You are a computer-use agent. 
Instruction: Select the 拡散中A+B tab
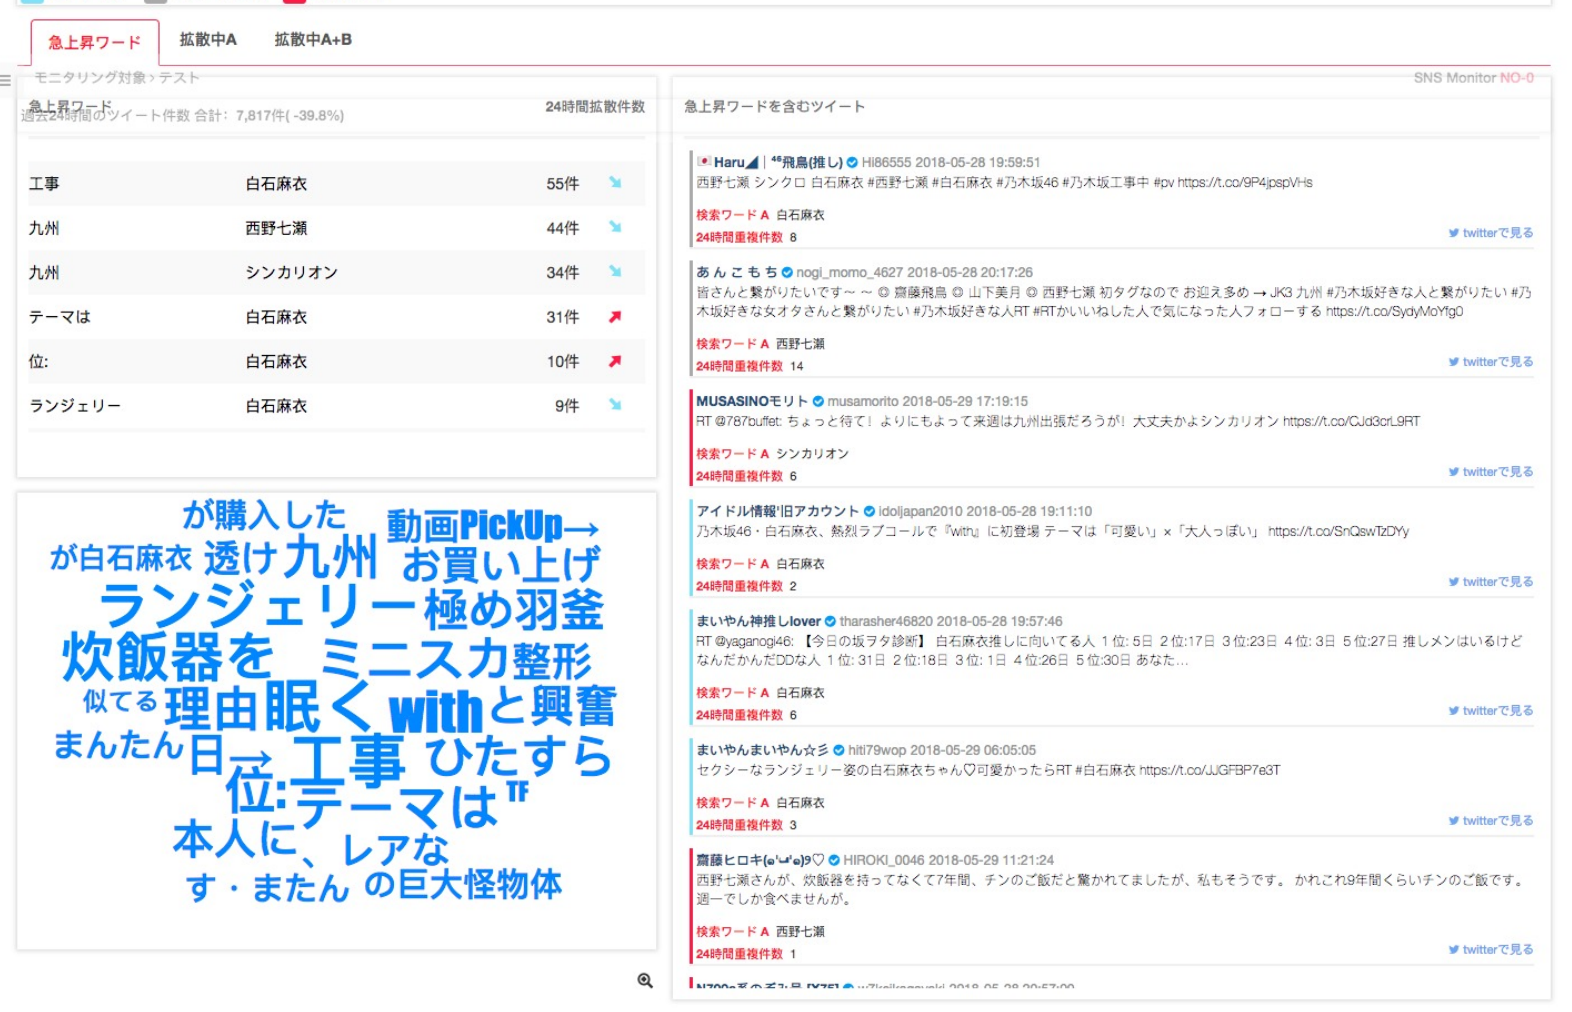[313, 40]
